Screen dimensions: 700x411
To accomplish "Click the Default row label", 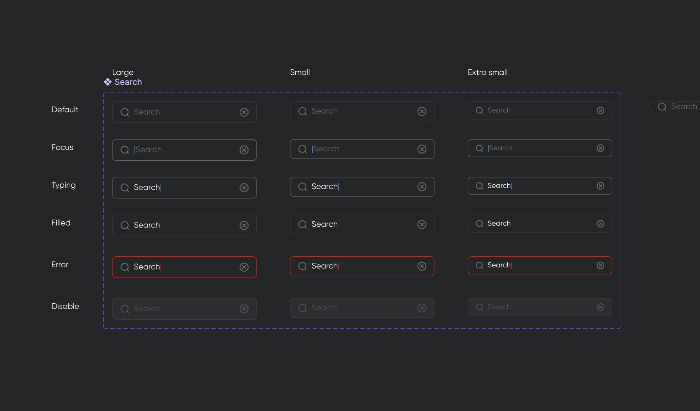I will tap(65, 109).
